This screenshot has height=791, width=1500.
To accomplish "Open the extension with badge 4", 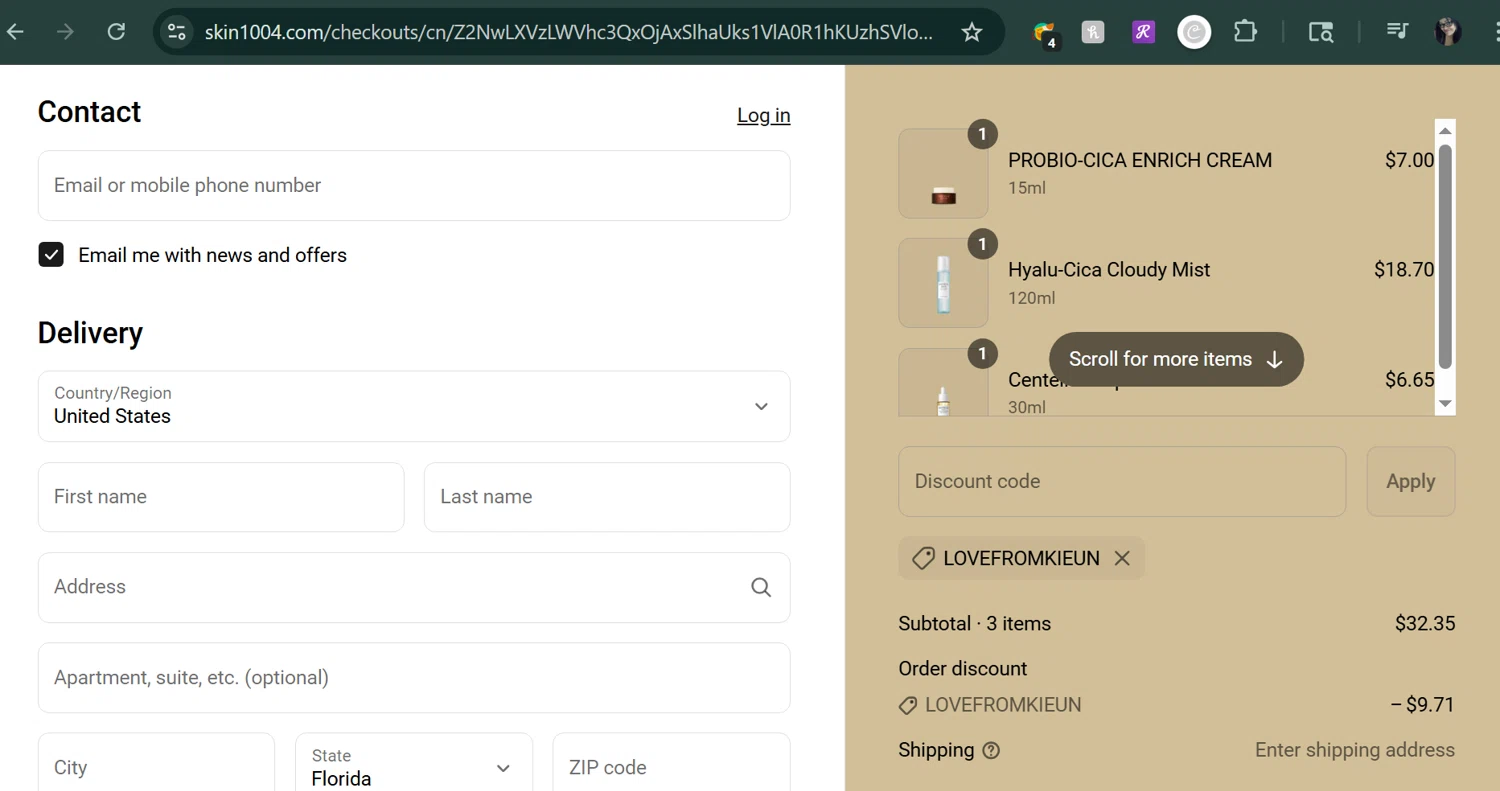I will click(1045, 33).
